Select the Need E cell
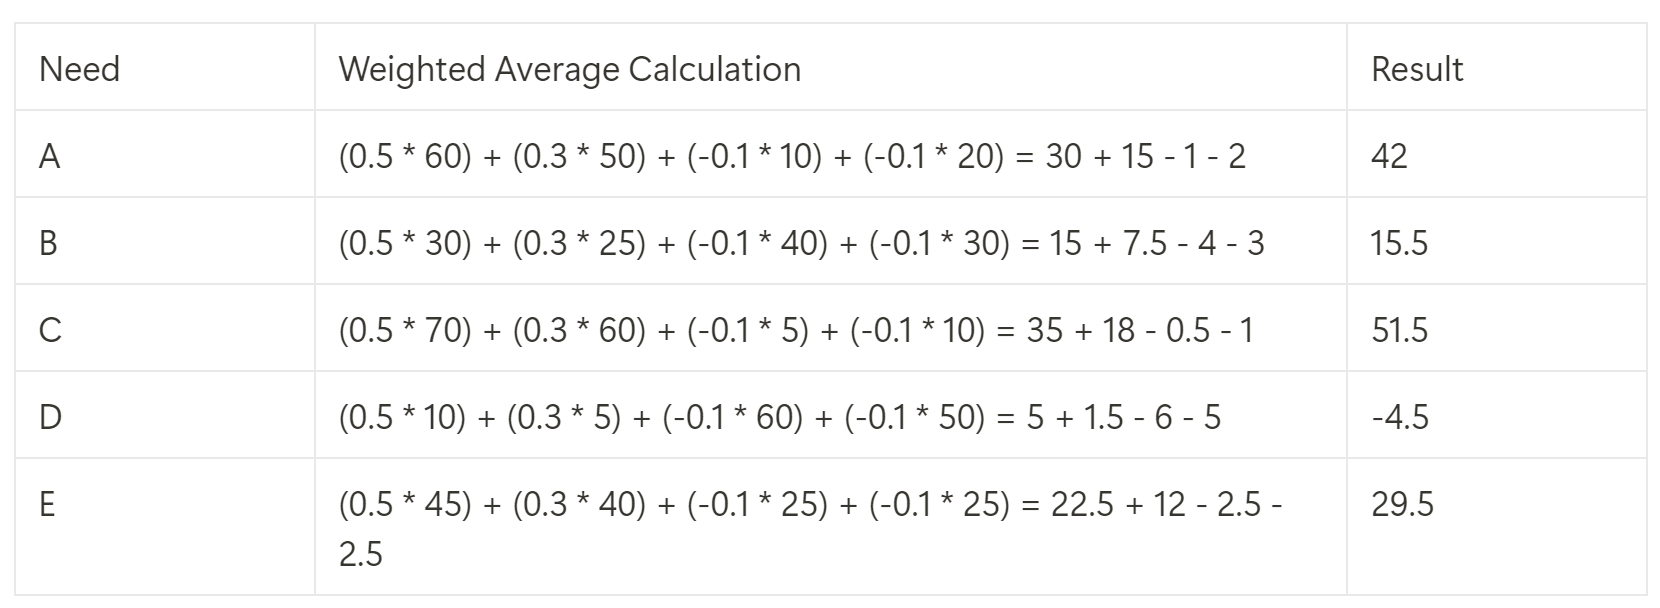Screen dimensions: 1660x608 point(165,528)
